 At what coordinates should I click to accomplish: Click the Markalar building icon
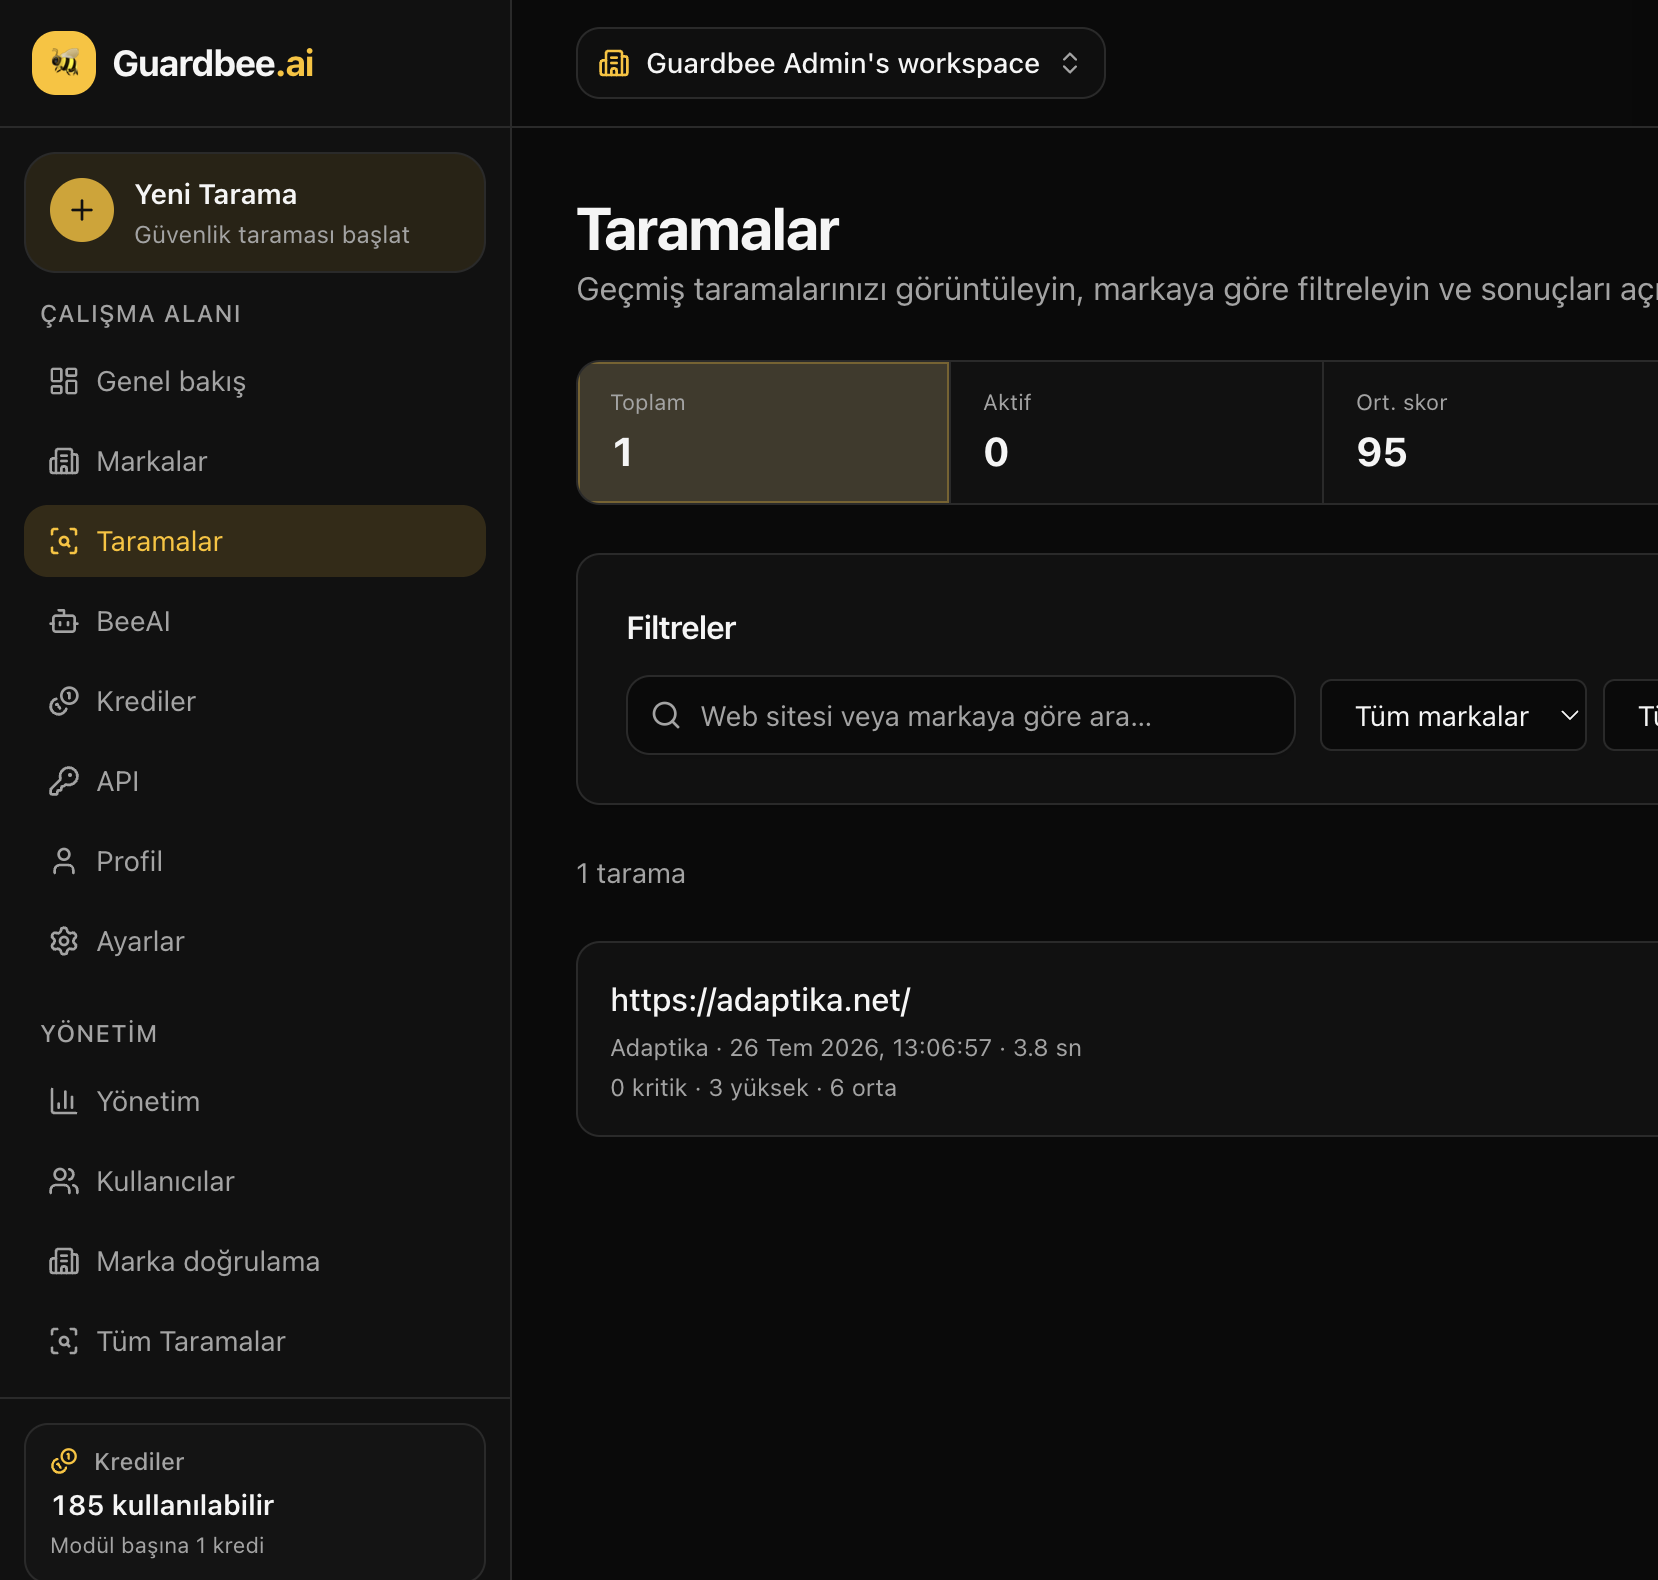(x=64, y=461)
